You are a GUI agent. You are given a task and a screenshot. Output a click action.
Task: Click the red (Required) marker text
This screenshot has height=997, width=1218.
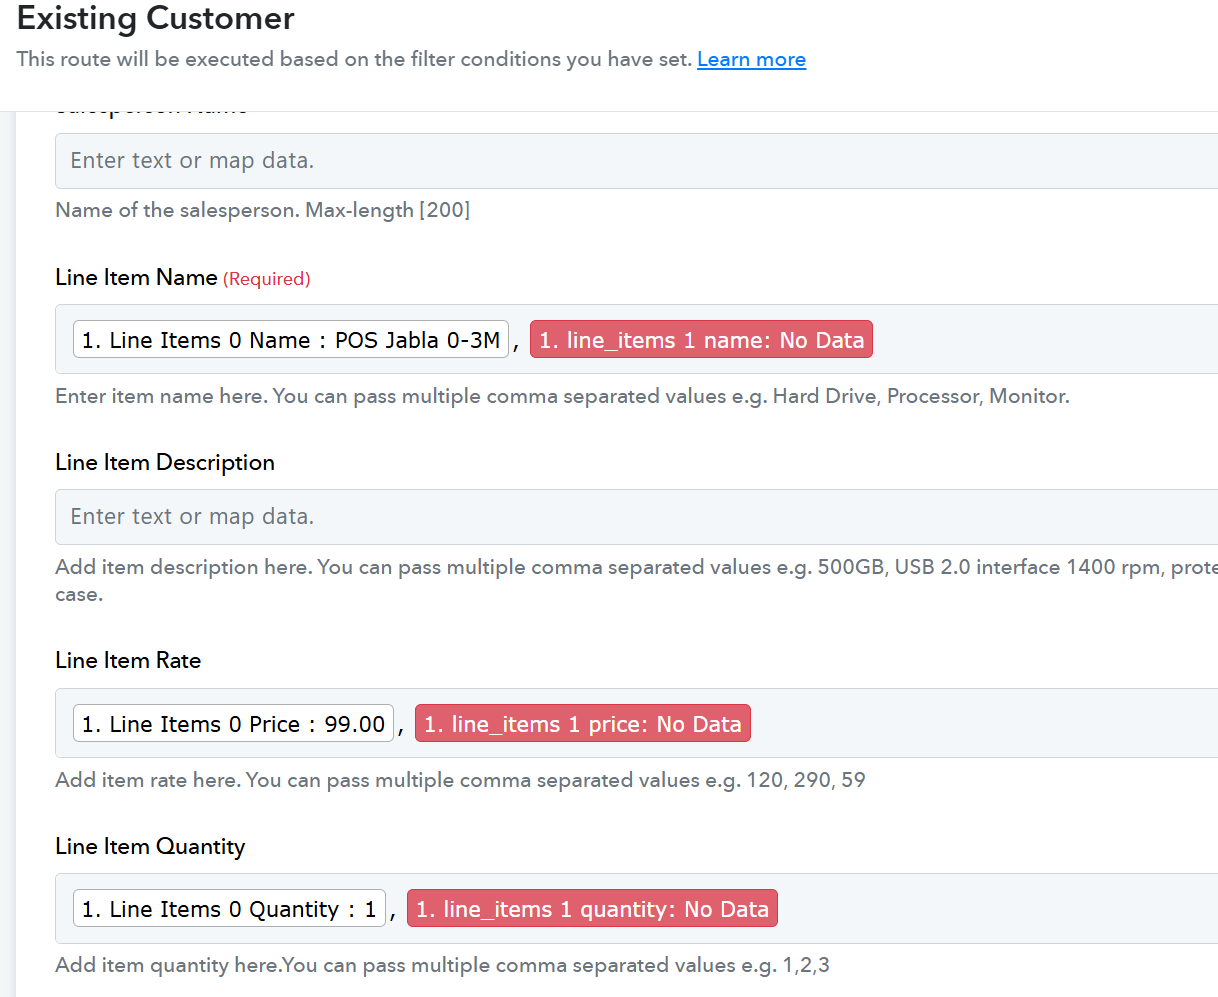pos(266,279)
